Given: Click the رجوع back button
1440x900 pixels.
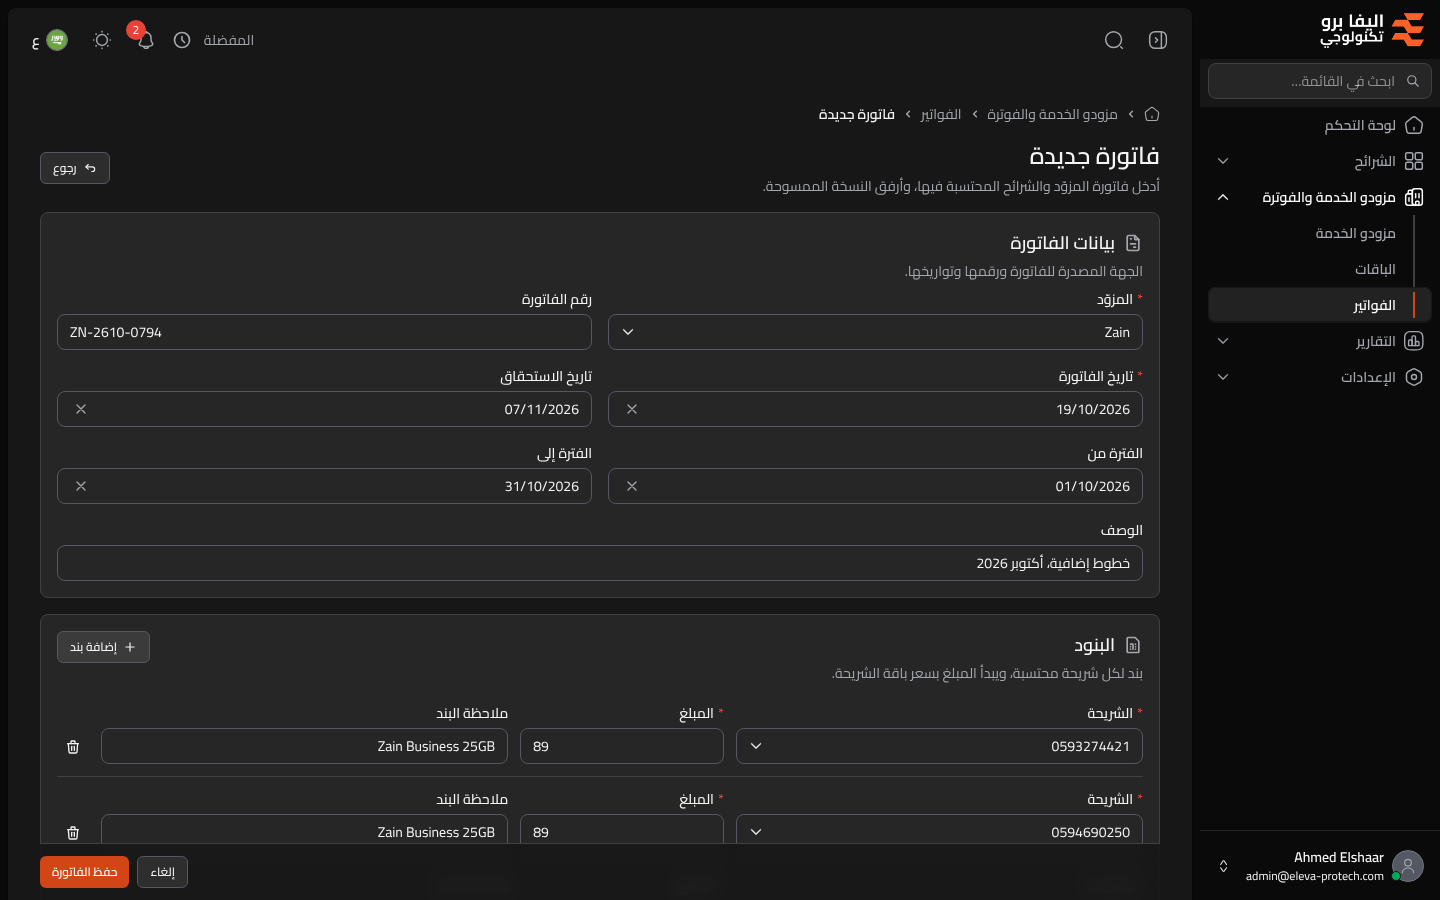Looking at the screenshot, I should click(75, 168).
